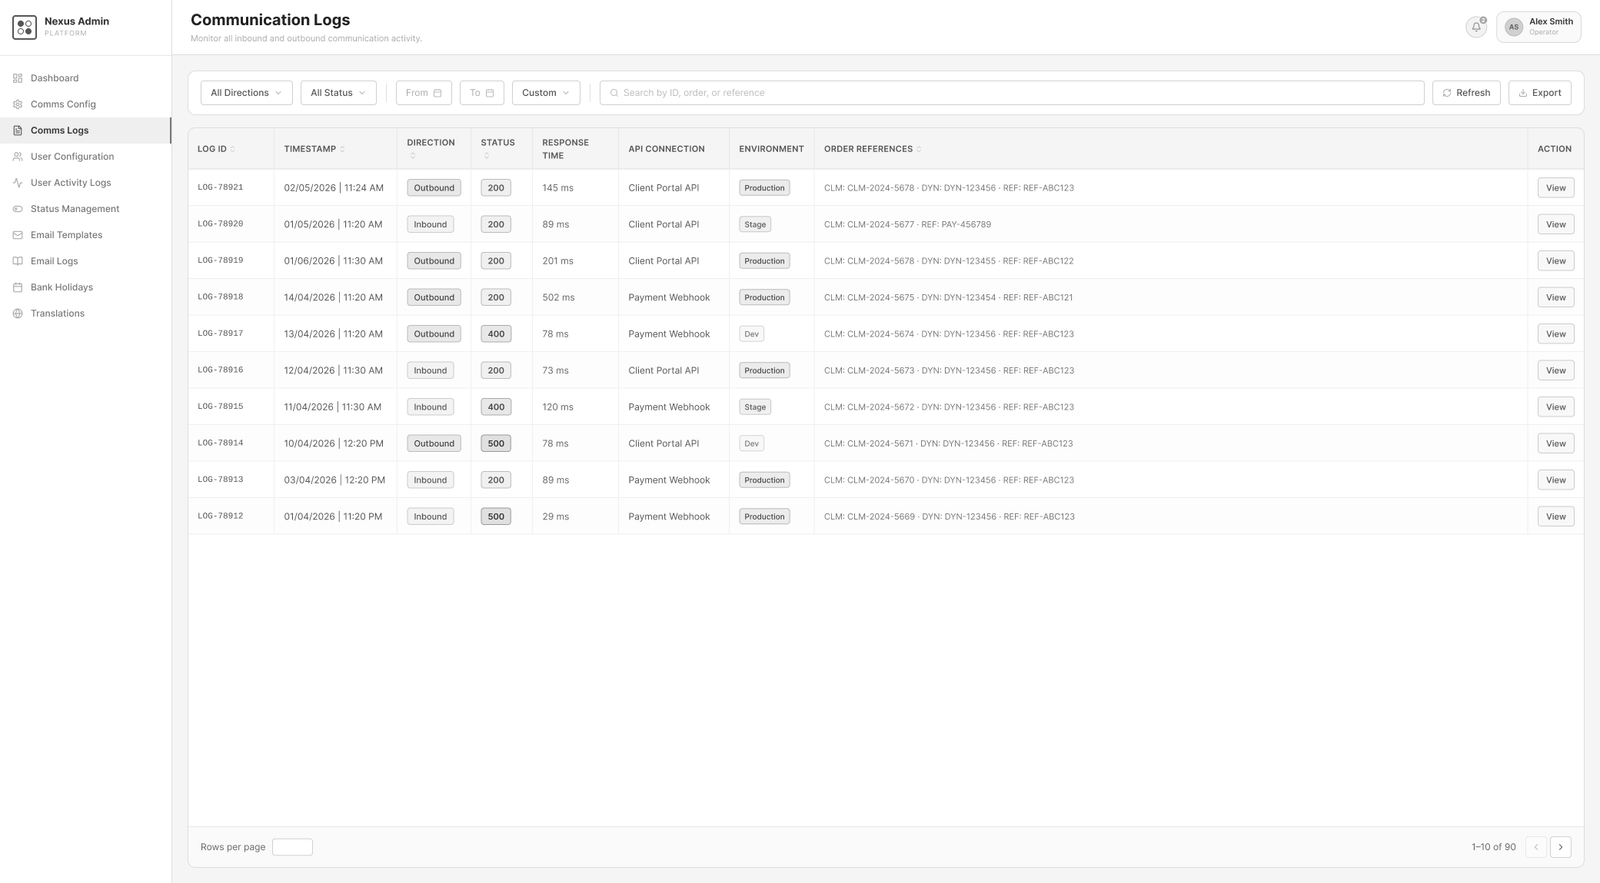Focus the search by ID field

[1012, 93]
